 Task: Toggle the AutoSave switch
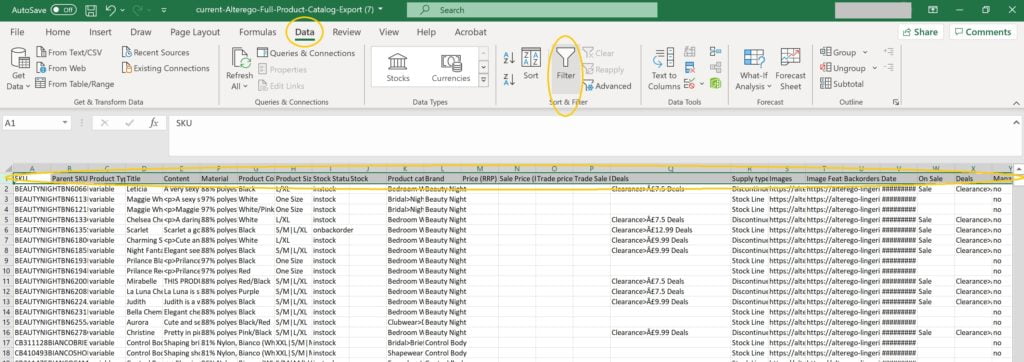point(63,10)
